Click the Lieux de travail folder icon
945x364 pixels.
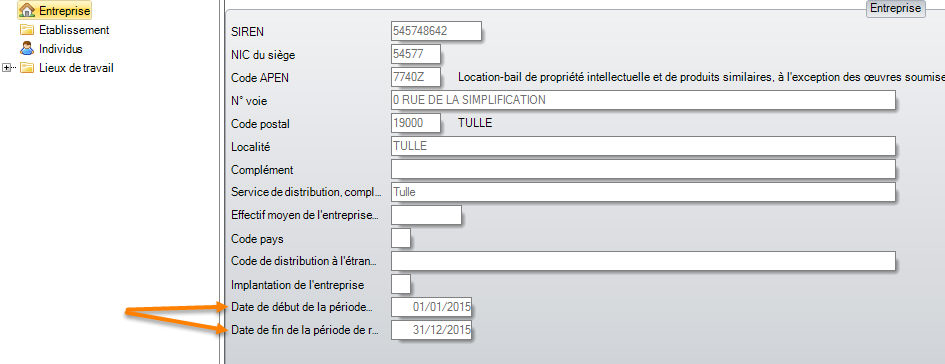27,67
